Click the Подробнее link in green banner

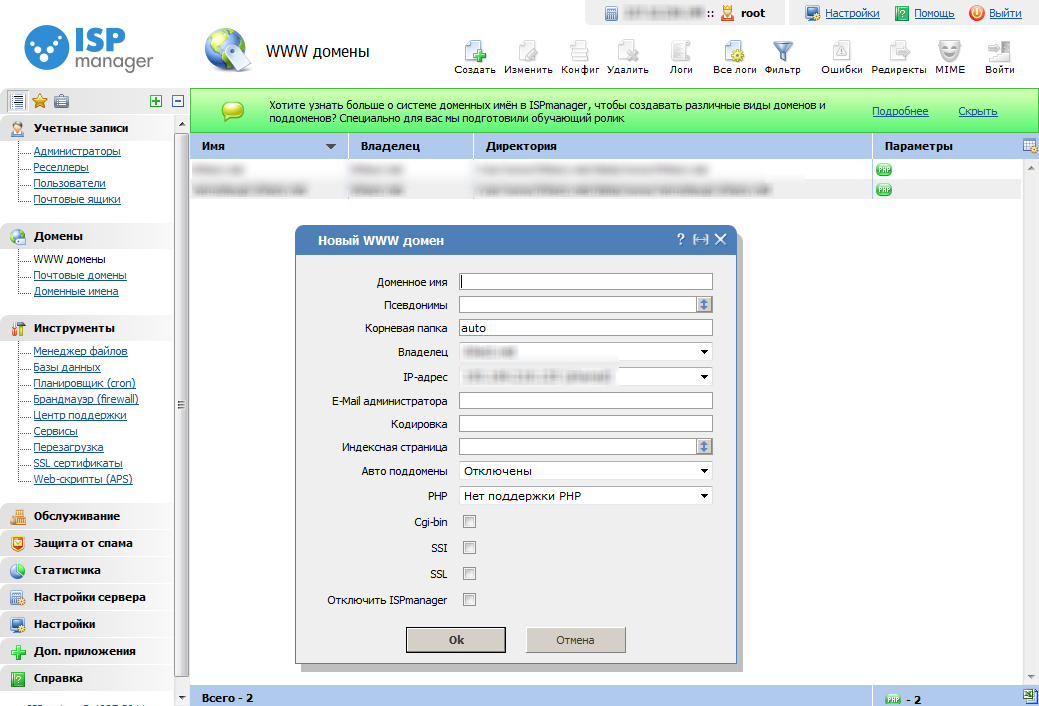(900, 111)
